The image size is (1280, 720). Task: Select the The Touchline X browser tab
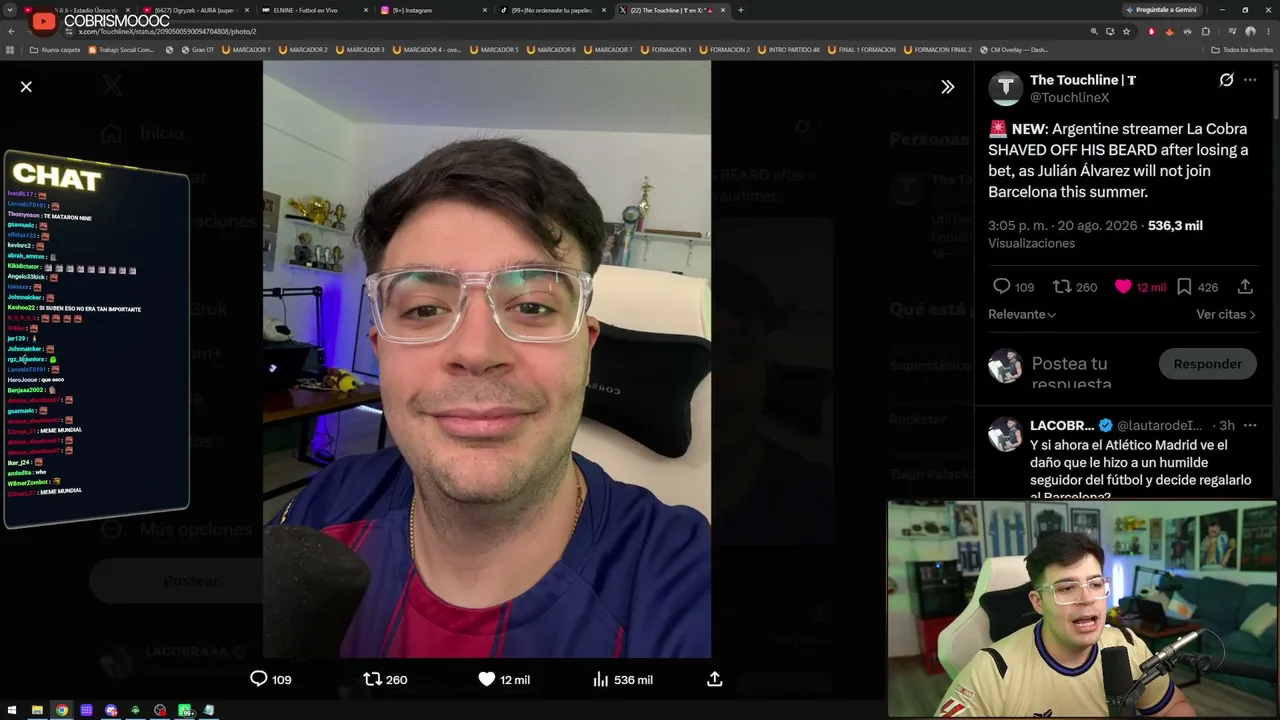(x=671, y=10)
